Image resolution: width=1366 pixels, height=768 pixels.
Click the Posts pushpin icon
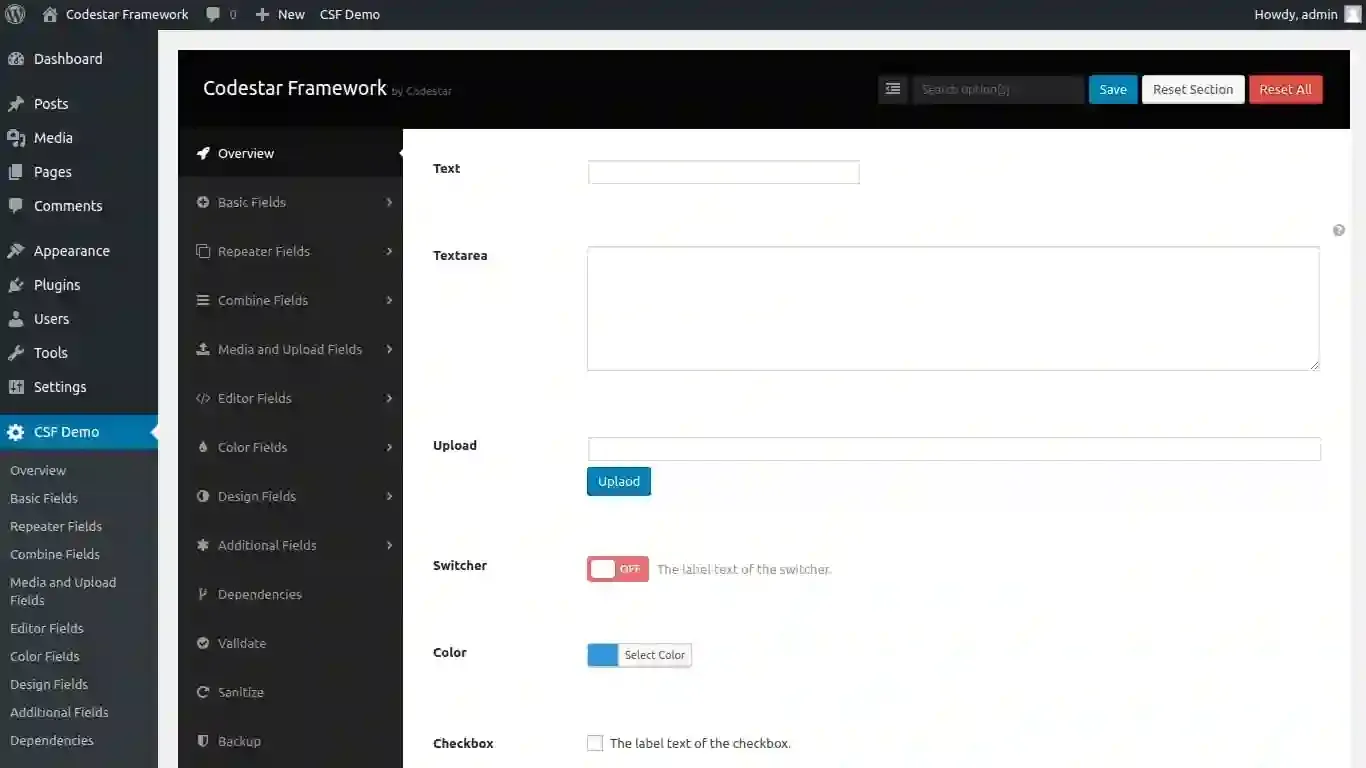pos(16,104)
